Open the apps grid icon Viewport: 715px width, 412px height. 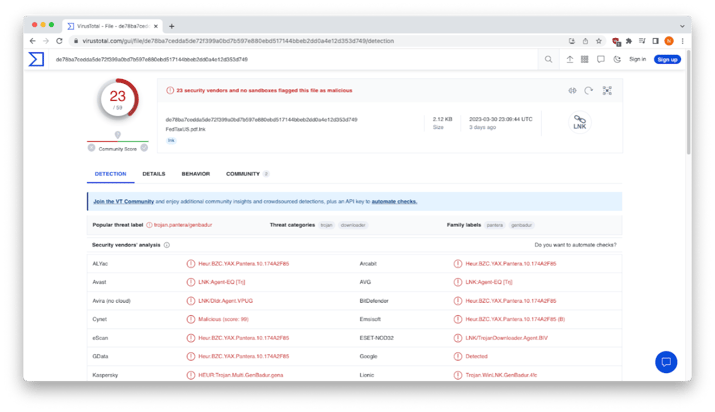pyautogui.click(x=586, y=60)
